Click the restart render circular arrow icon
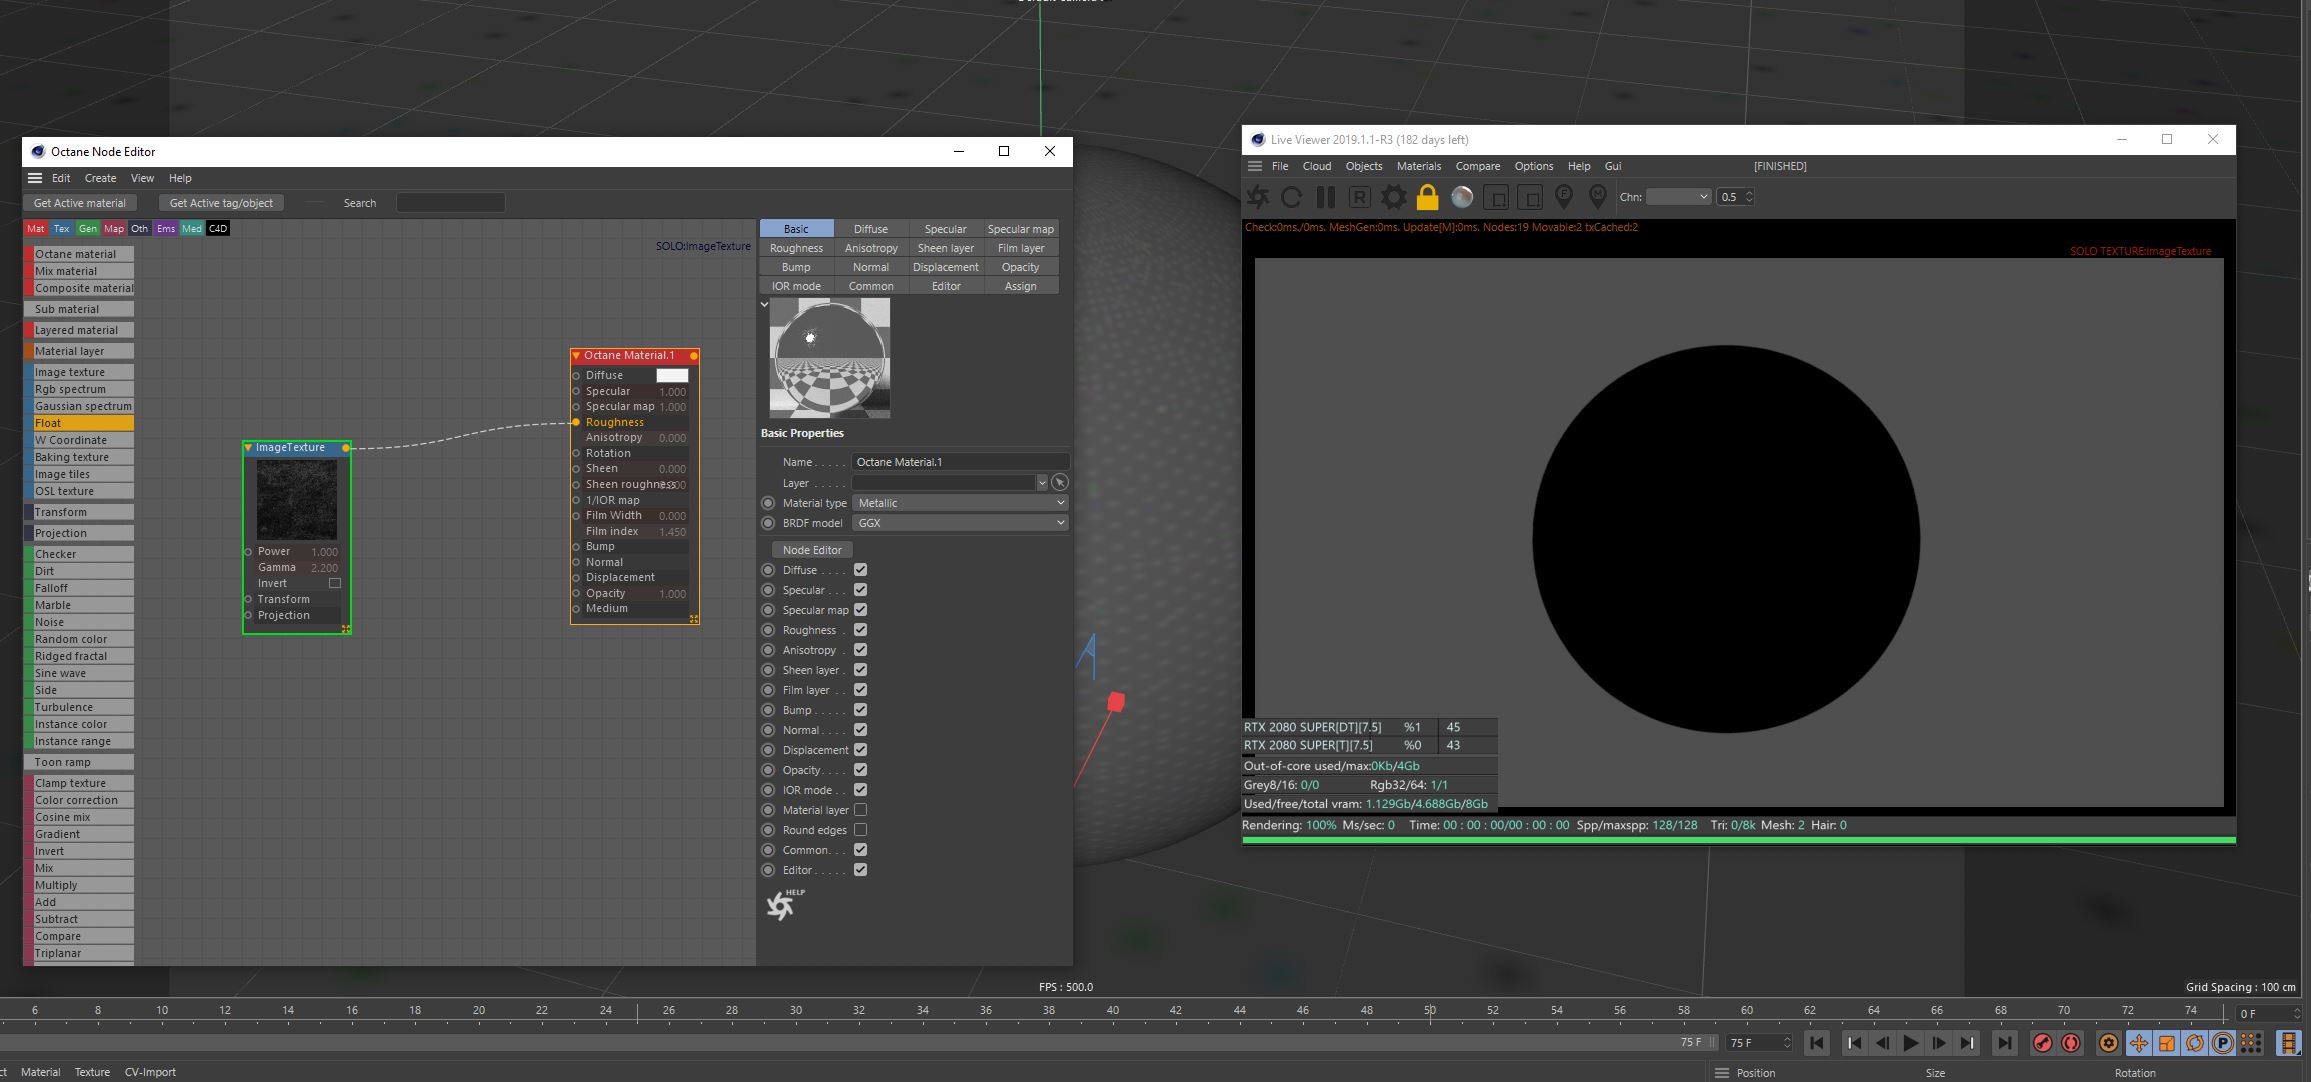 point(1292,197)
